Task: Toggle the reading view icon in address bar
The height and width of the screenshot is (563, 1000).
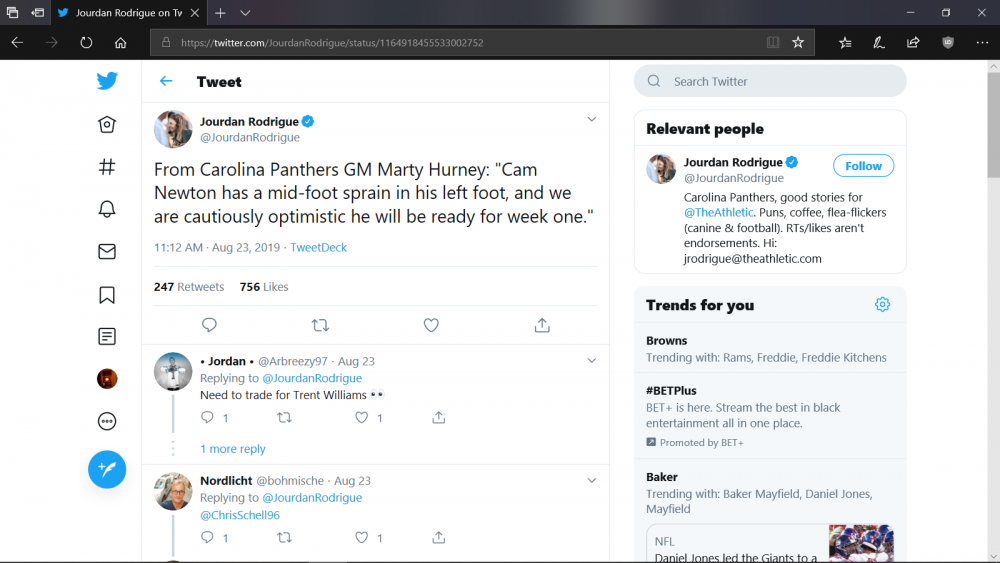Action: [773, 43]
